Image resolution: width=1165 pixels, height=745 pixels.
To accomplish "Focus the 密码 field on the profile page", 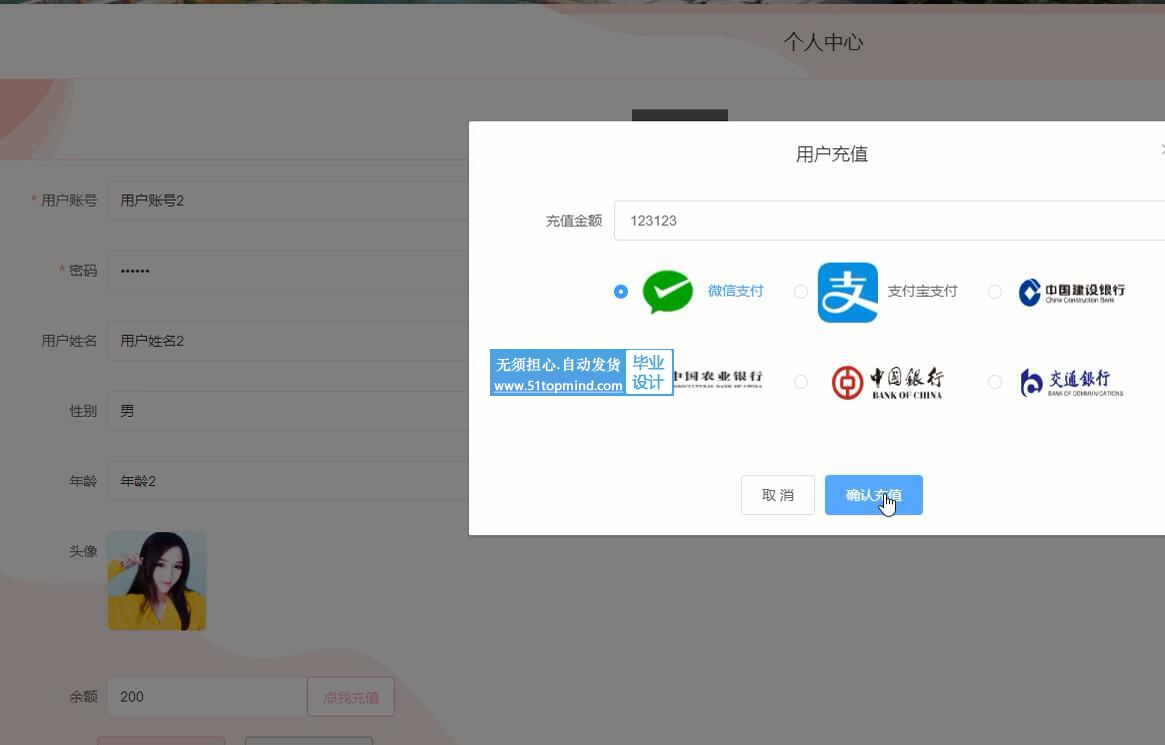I will coord(288,270).
